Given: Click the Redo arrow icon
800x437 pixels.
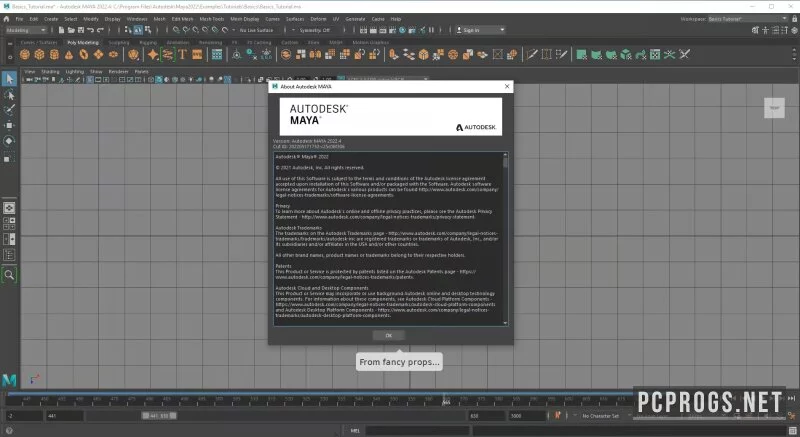Looking at the screenshot, I should [100, 30].
